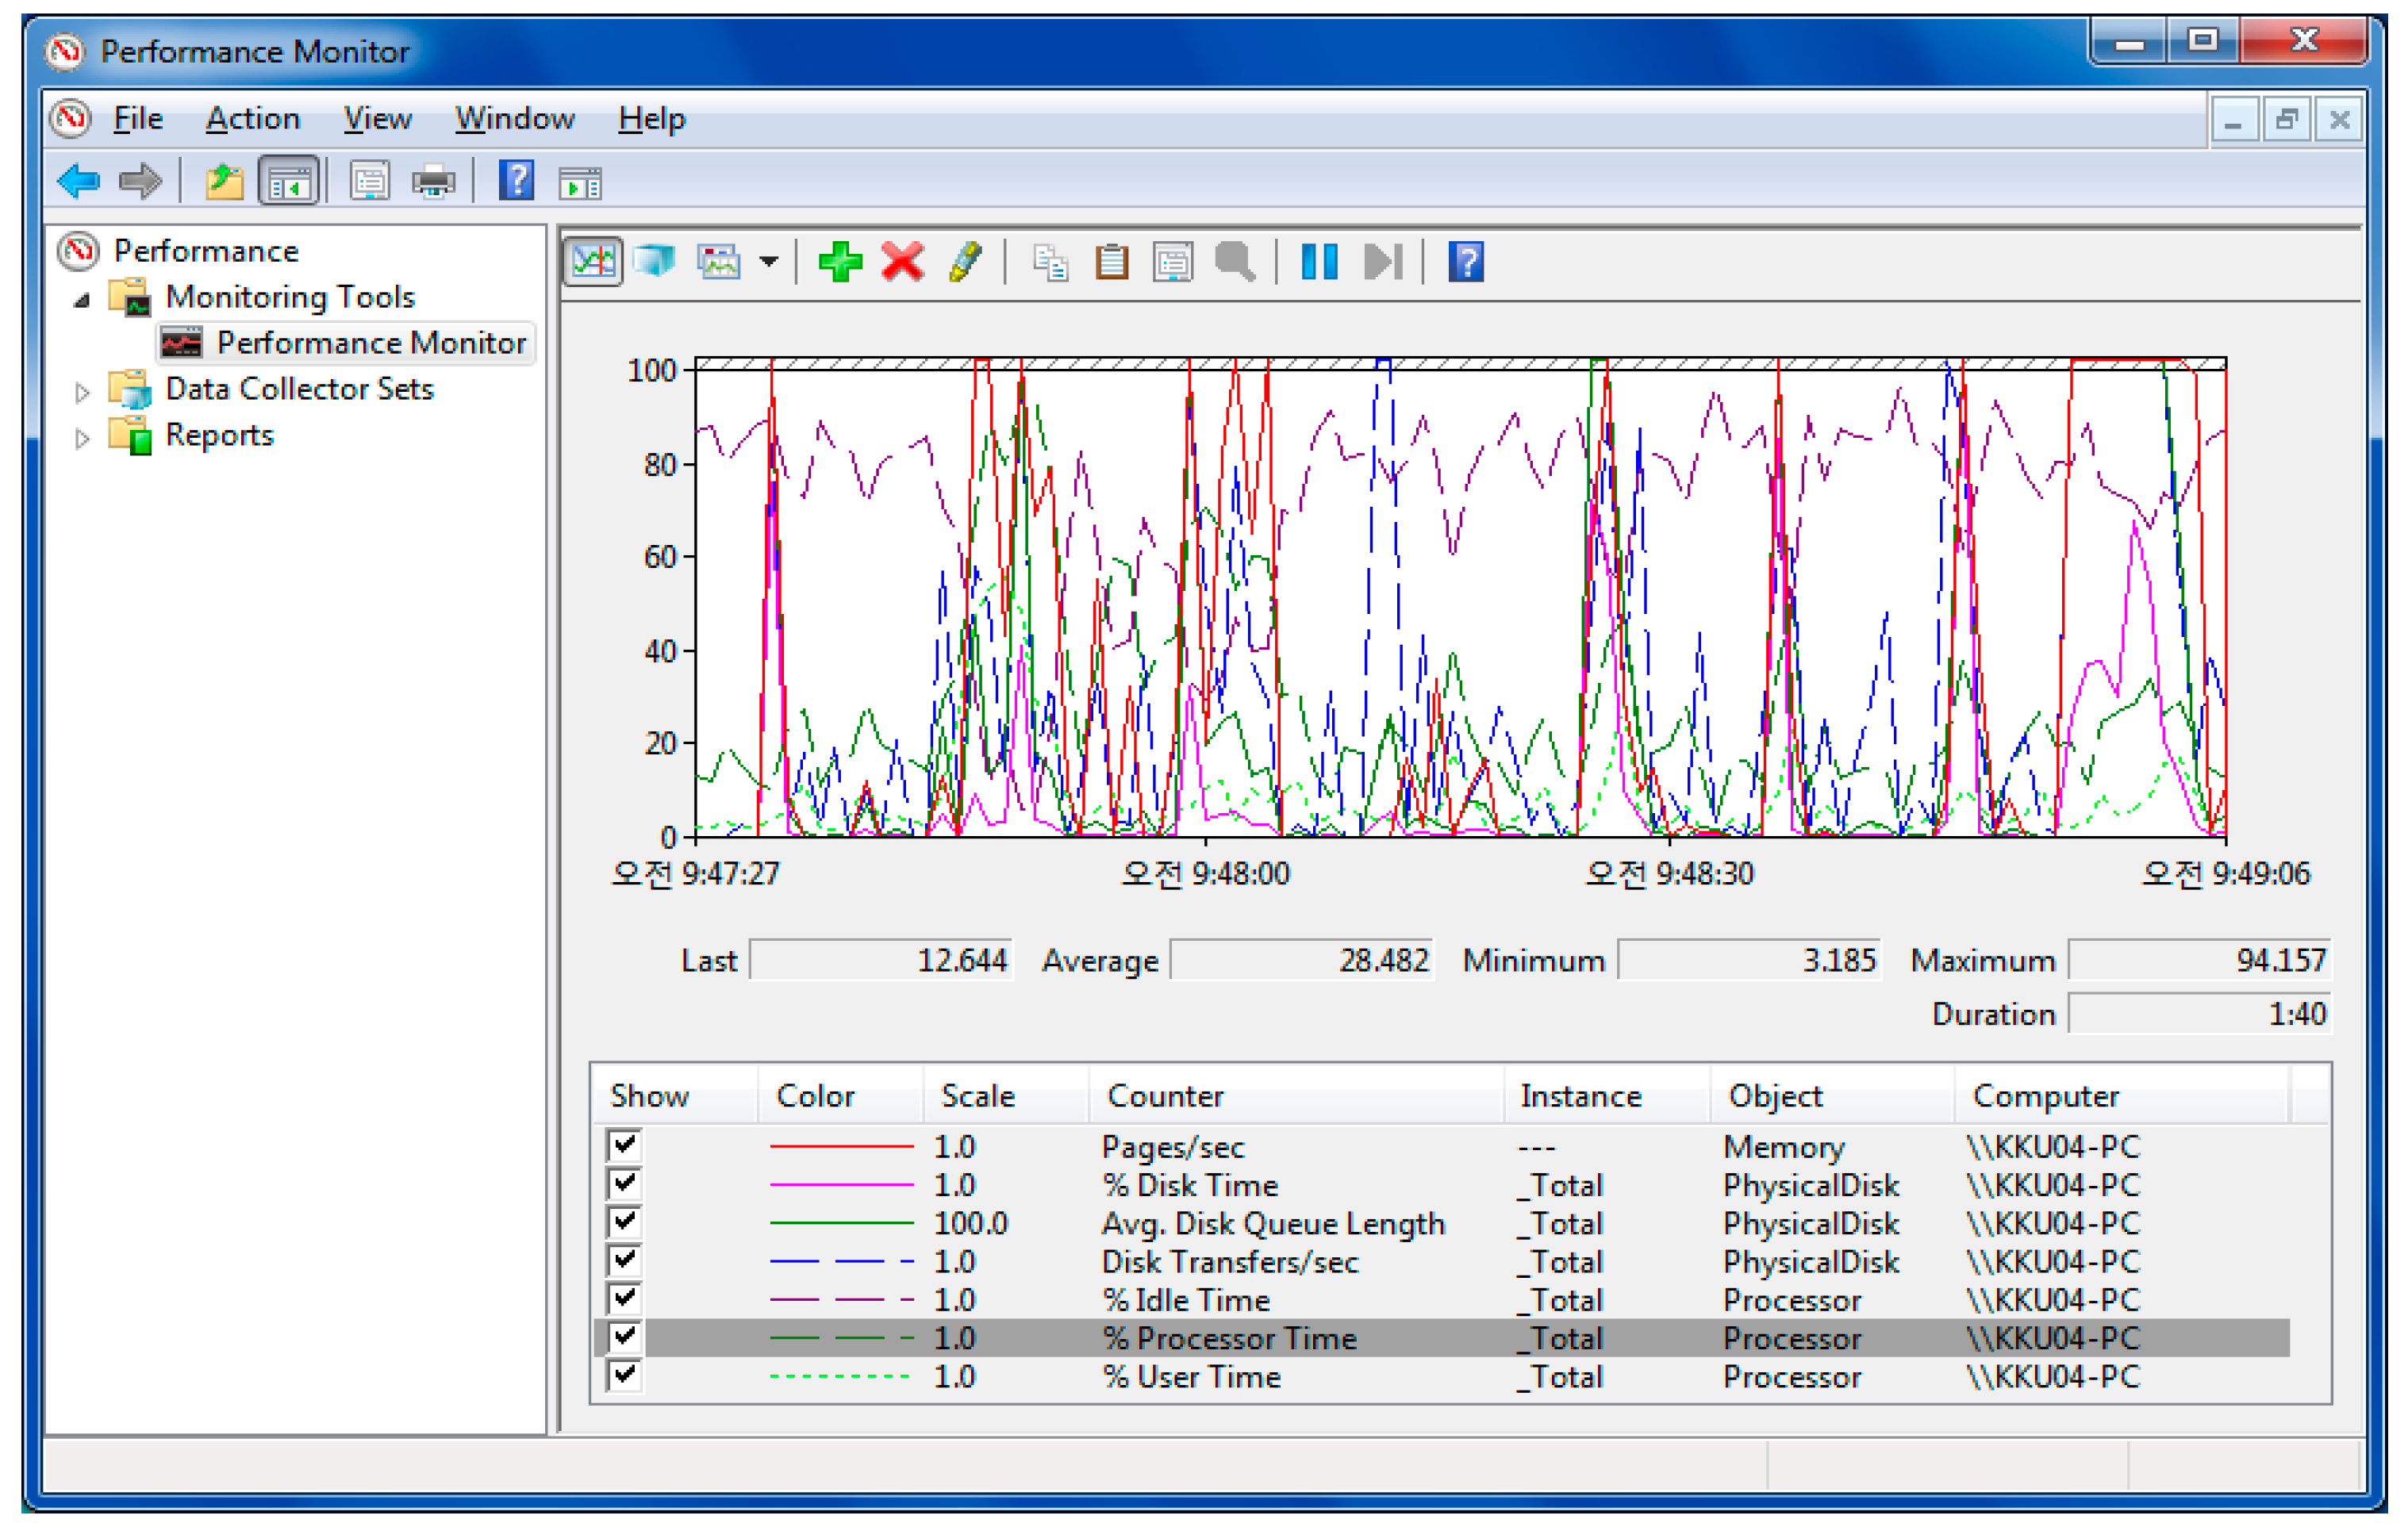Viewport: 2408px width, 1523px height.
Task: Click the dashed blue line for Disk Transfers/sec
Action: pyautogui.click(x=841, y=1261)
